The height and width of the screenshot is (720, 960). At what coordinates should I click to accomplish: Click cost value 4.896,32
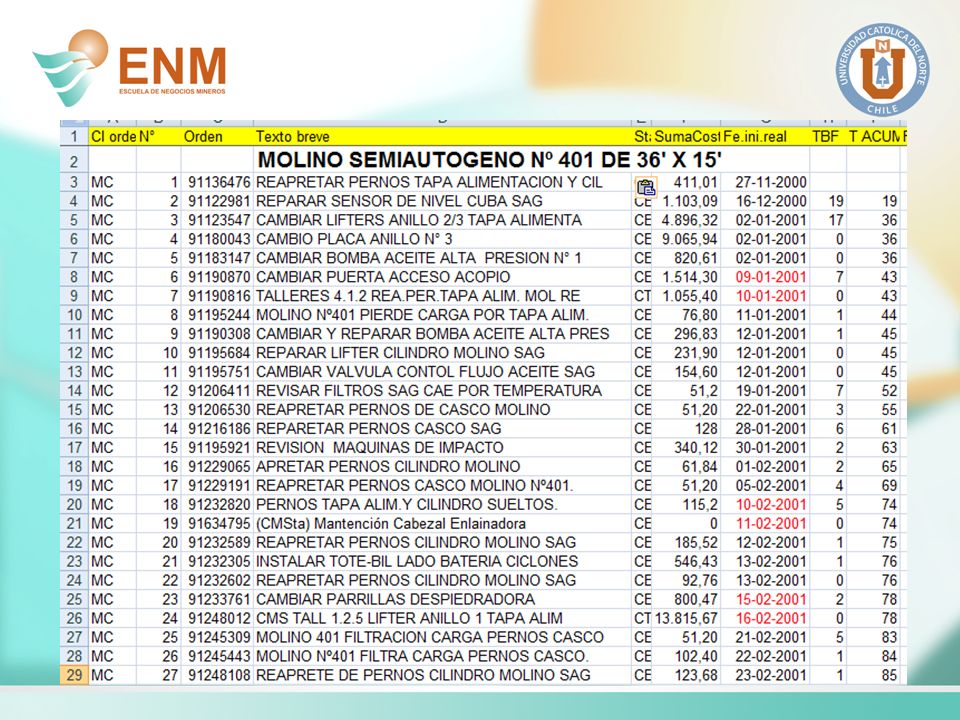click(690, 220)
